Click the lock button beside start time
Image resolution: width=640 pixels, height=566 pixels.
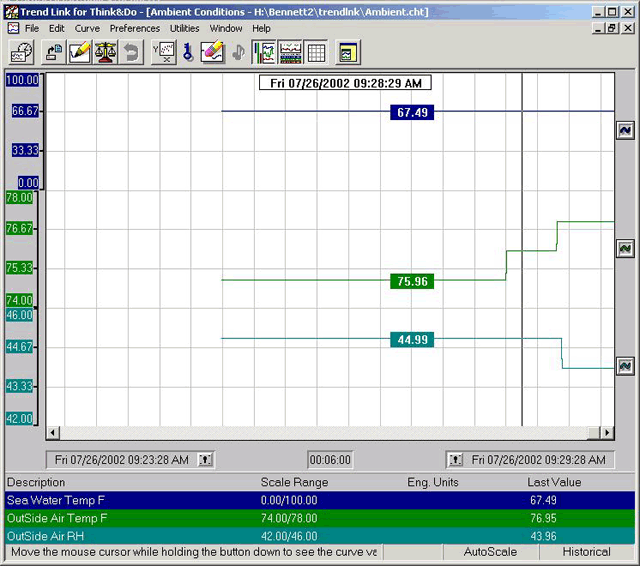pyautogui.click(x=205, y=460)
